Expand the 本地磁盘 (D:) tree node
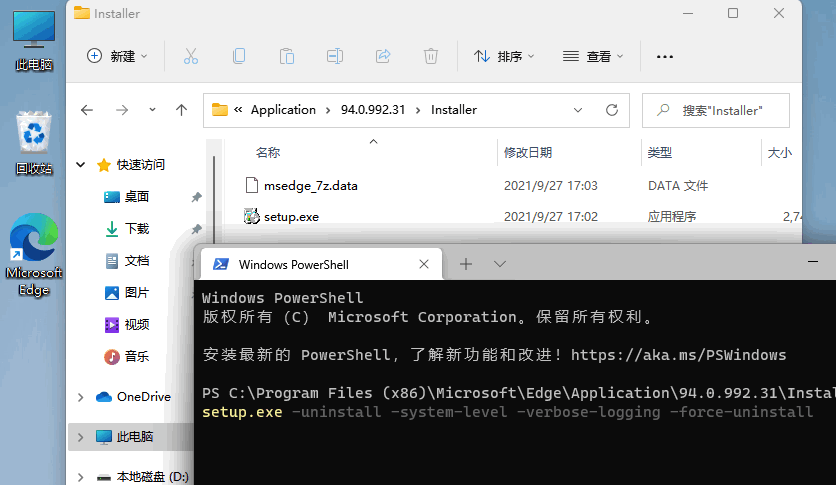This screenshot has height=485, width=836. (81, 477)
